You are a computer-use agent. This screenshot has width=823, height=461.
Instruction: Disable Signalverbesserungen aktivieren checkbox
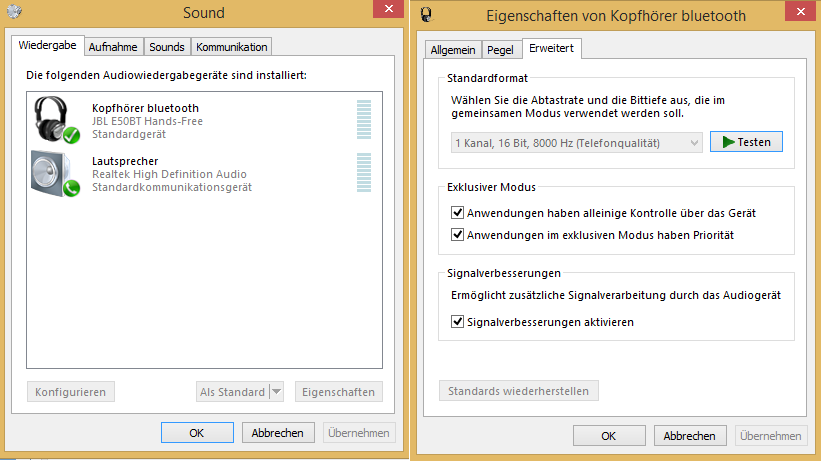[457, 321]
